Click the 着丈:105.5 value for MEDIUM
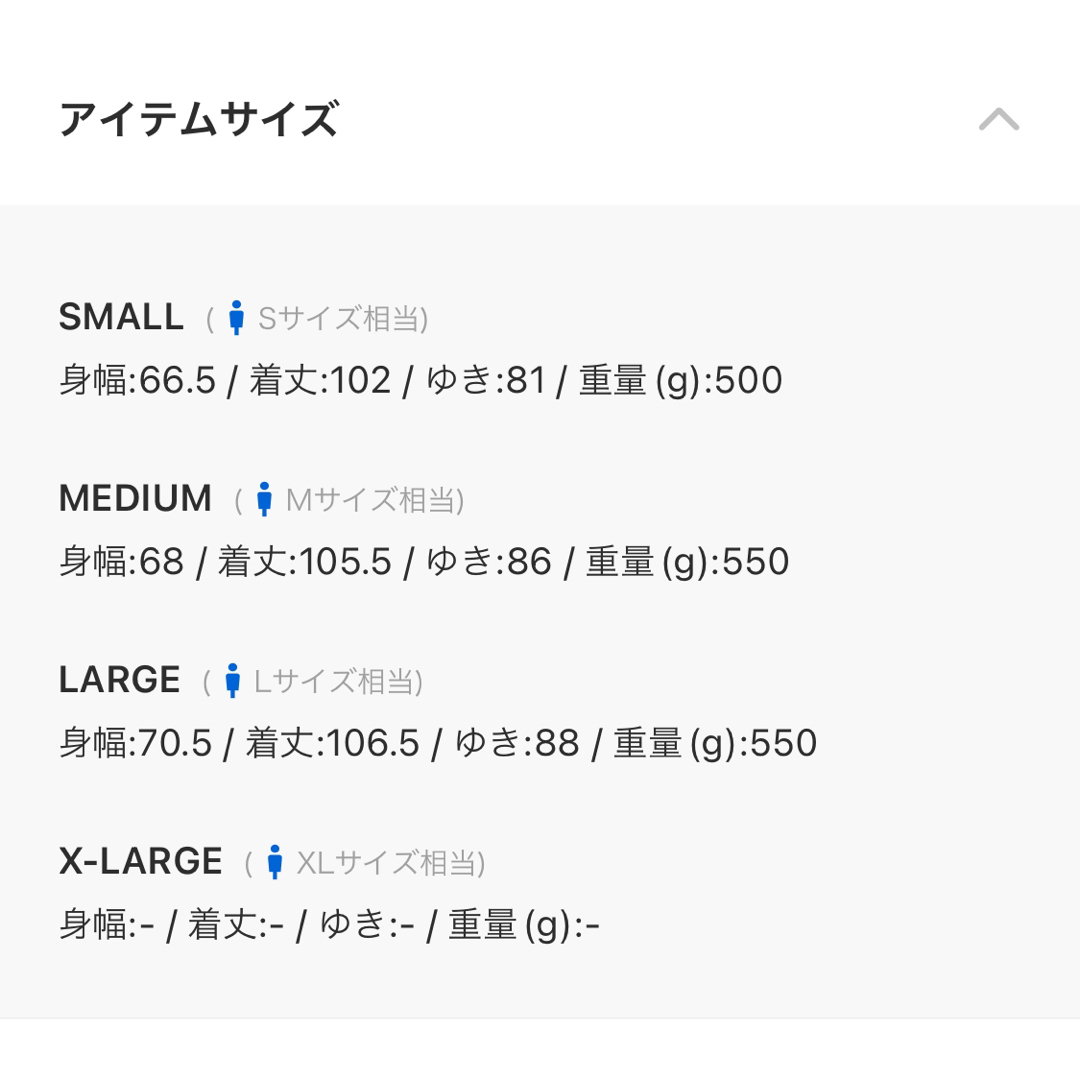This screenshot has width=1080, height=1080. pos(305,562)
